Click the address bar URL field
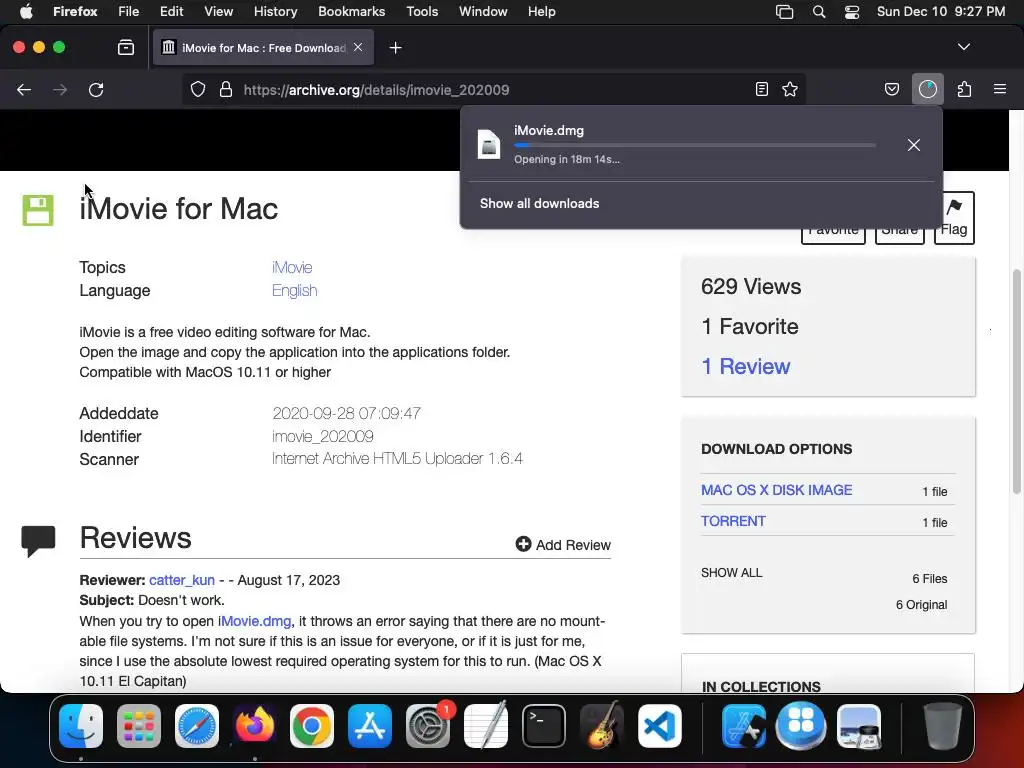 (x=493, y=89)
